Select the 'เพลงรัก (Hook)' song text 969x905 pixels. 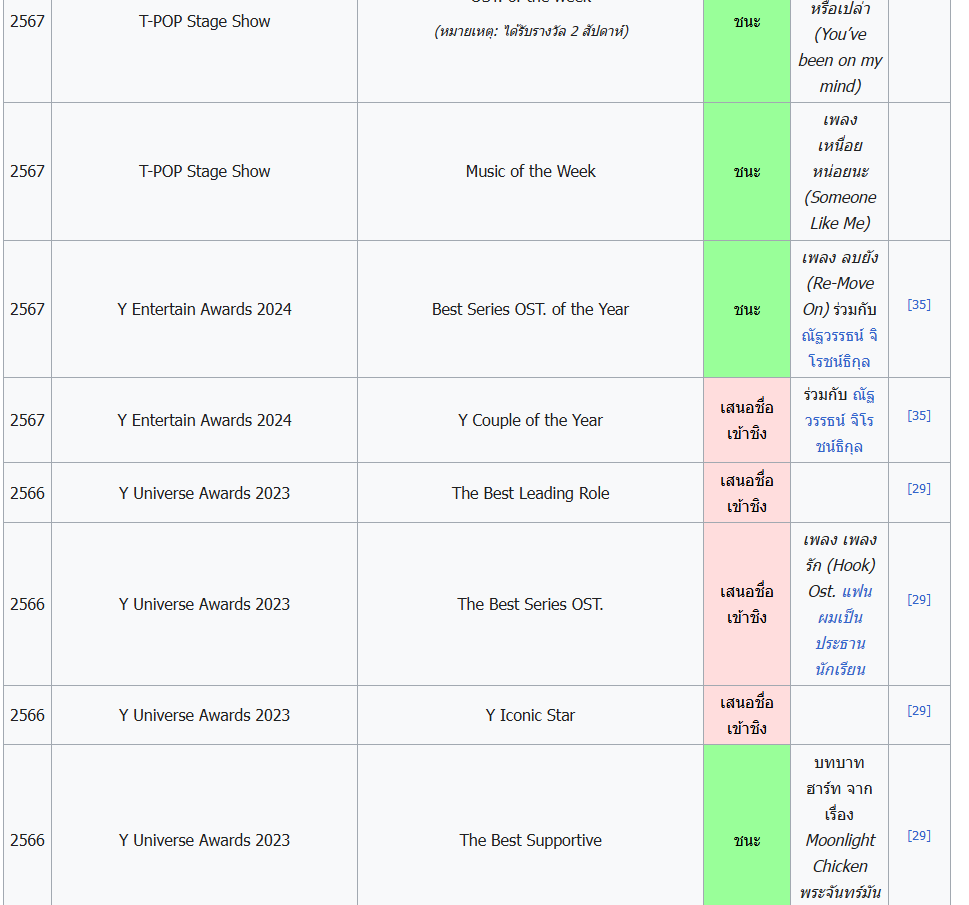tap(840, 553)
